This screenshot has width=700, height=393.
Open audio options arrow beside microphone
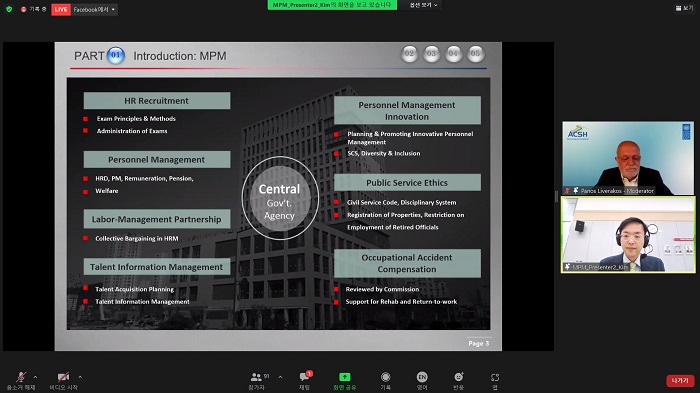pos(35,377)
